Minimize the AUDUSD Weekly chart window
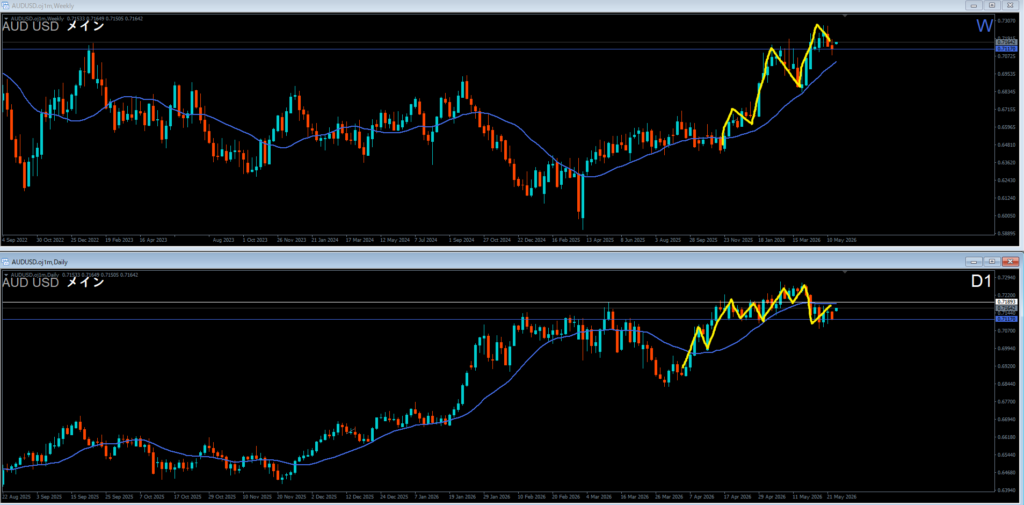 (x=976, y=5)
